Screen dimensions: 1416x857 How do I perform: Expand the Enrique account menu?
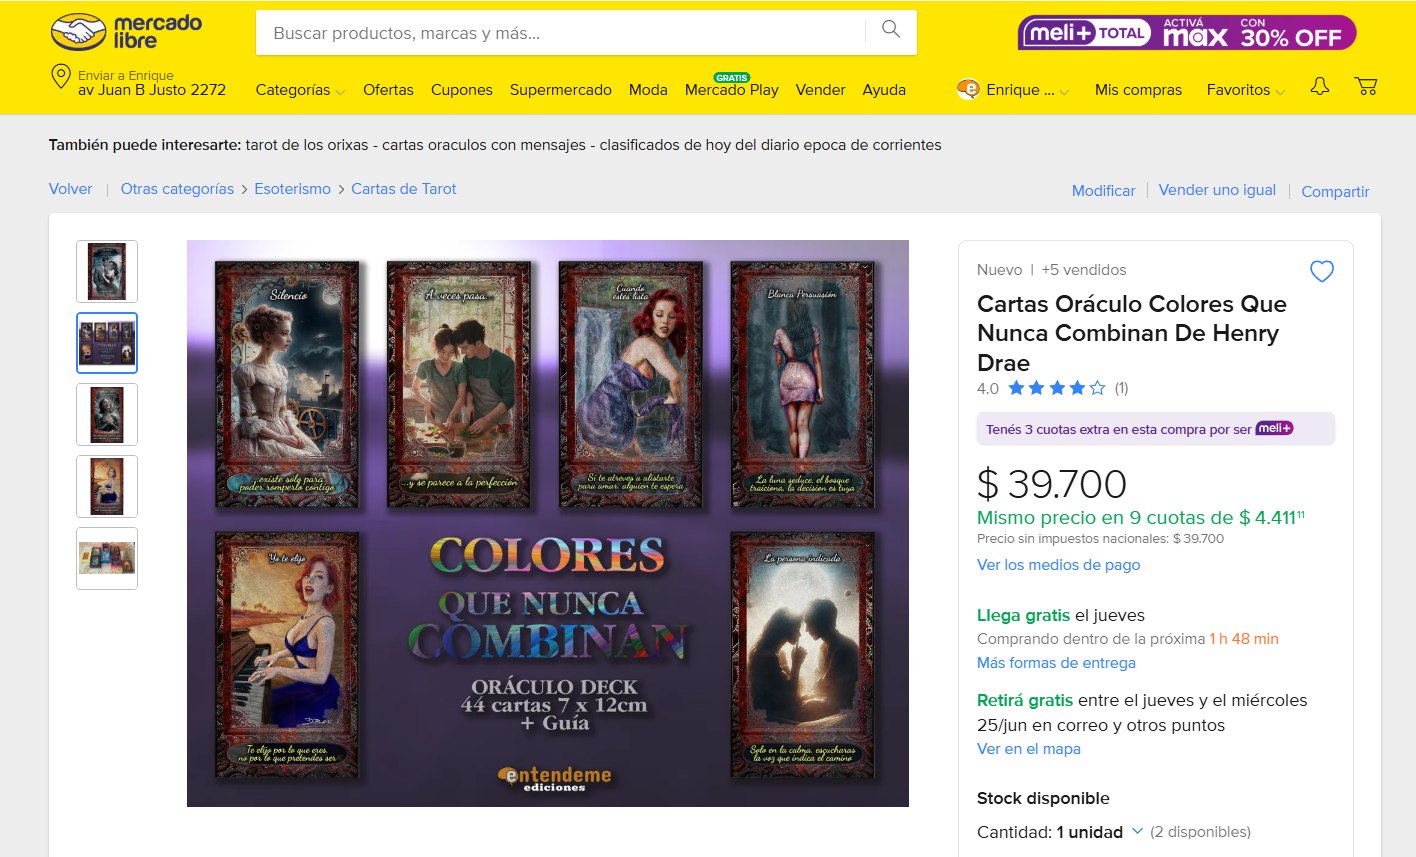tap(1027, 90)
